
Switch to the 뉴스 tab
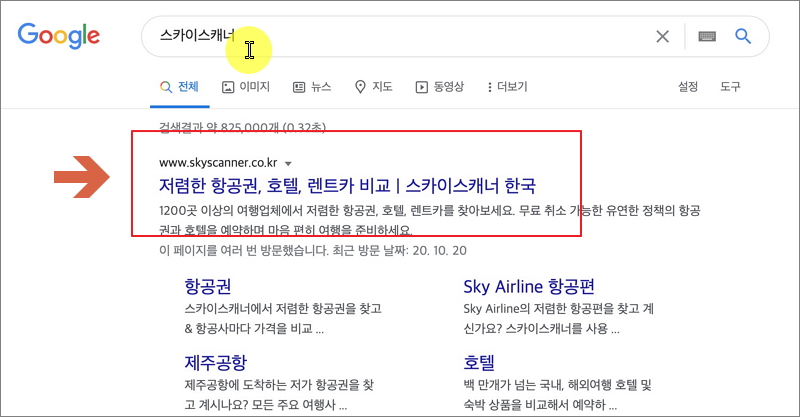[312, 87]
